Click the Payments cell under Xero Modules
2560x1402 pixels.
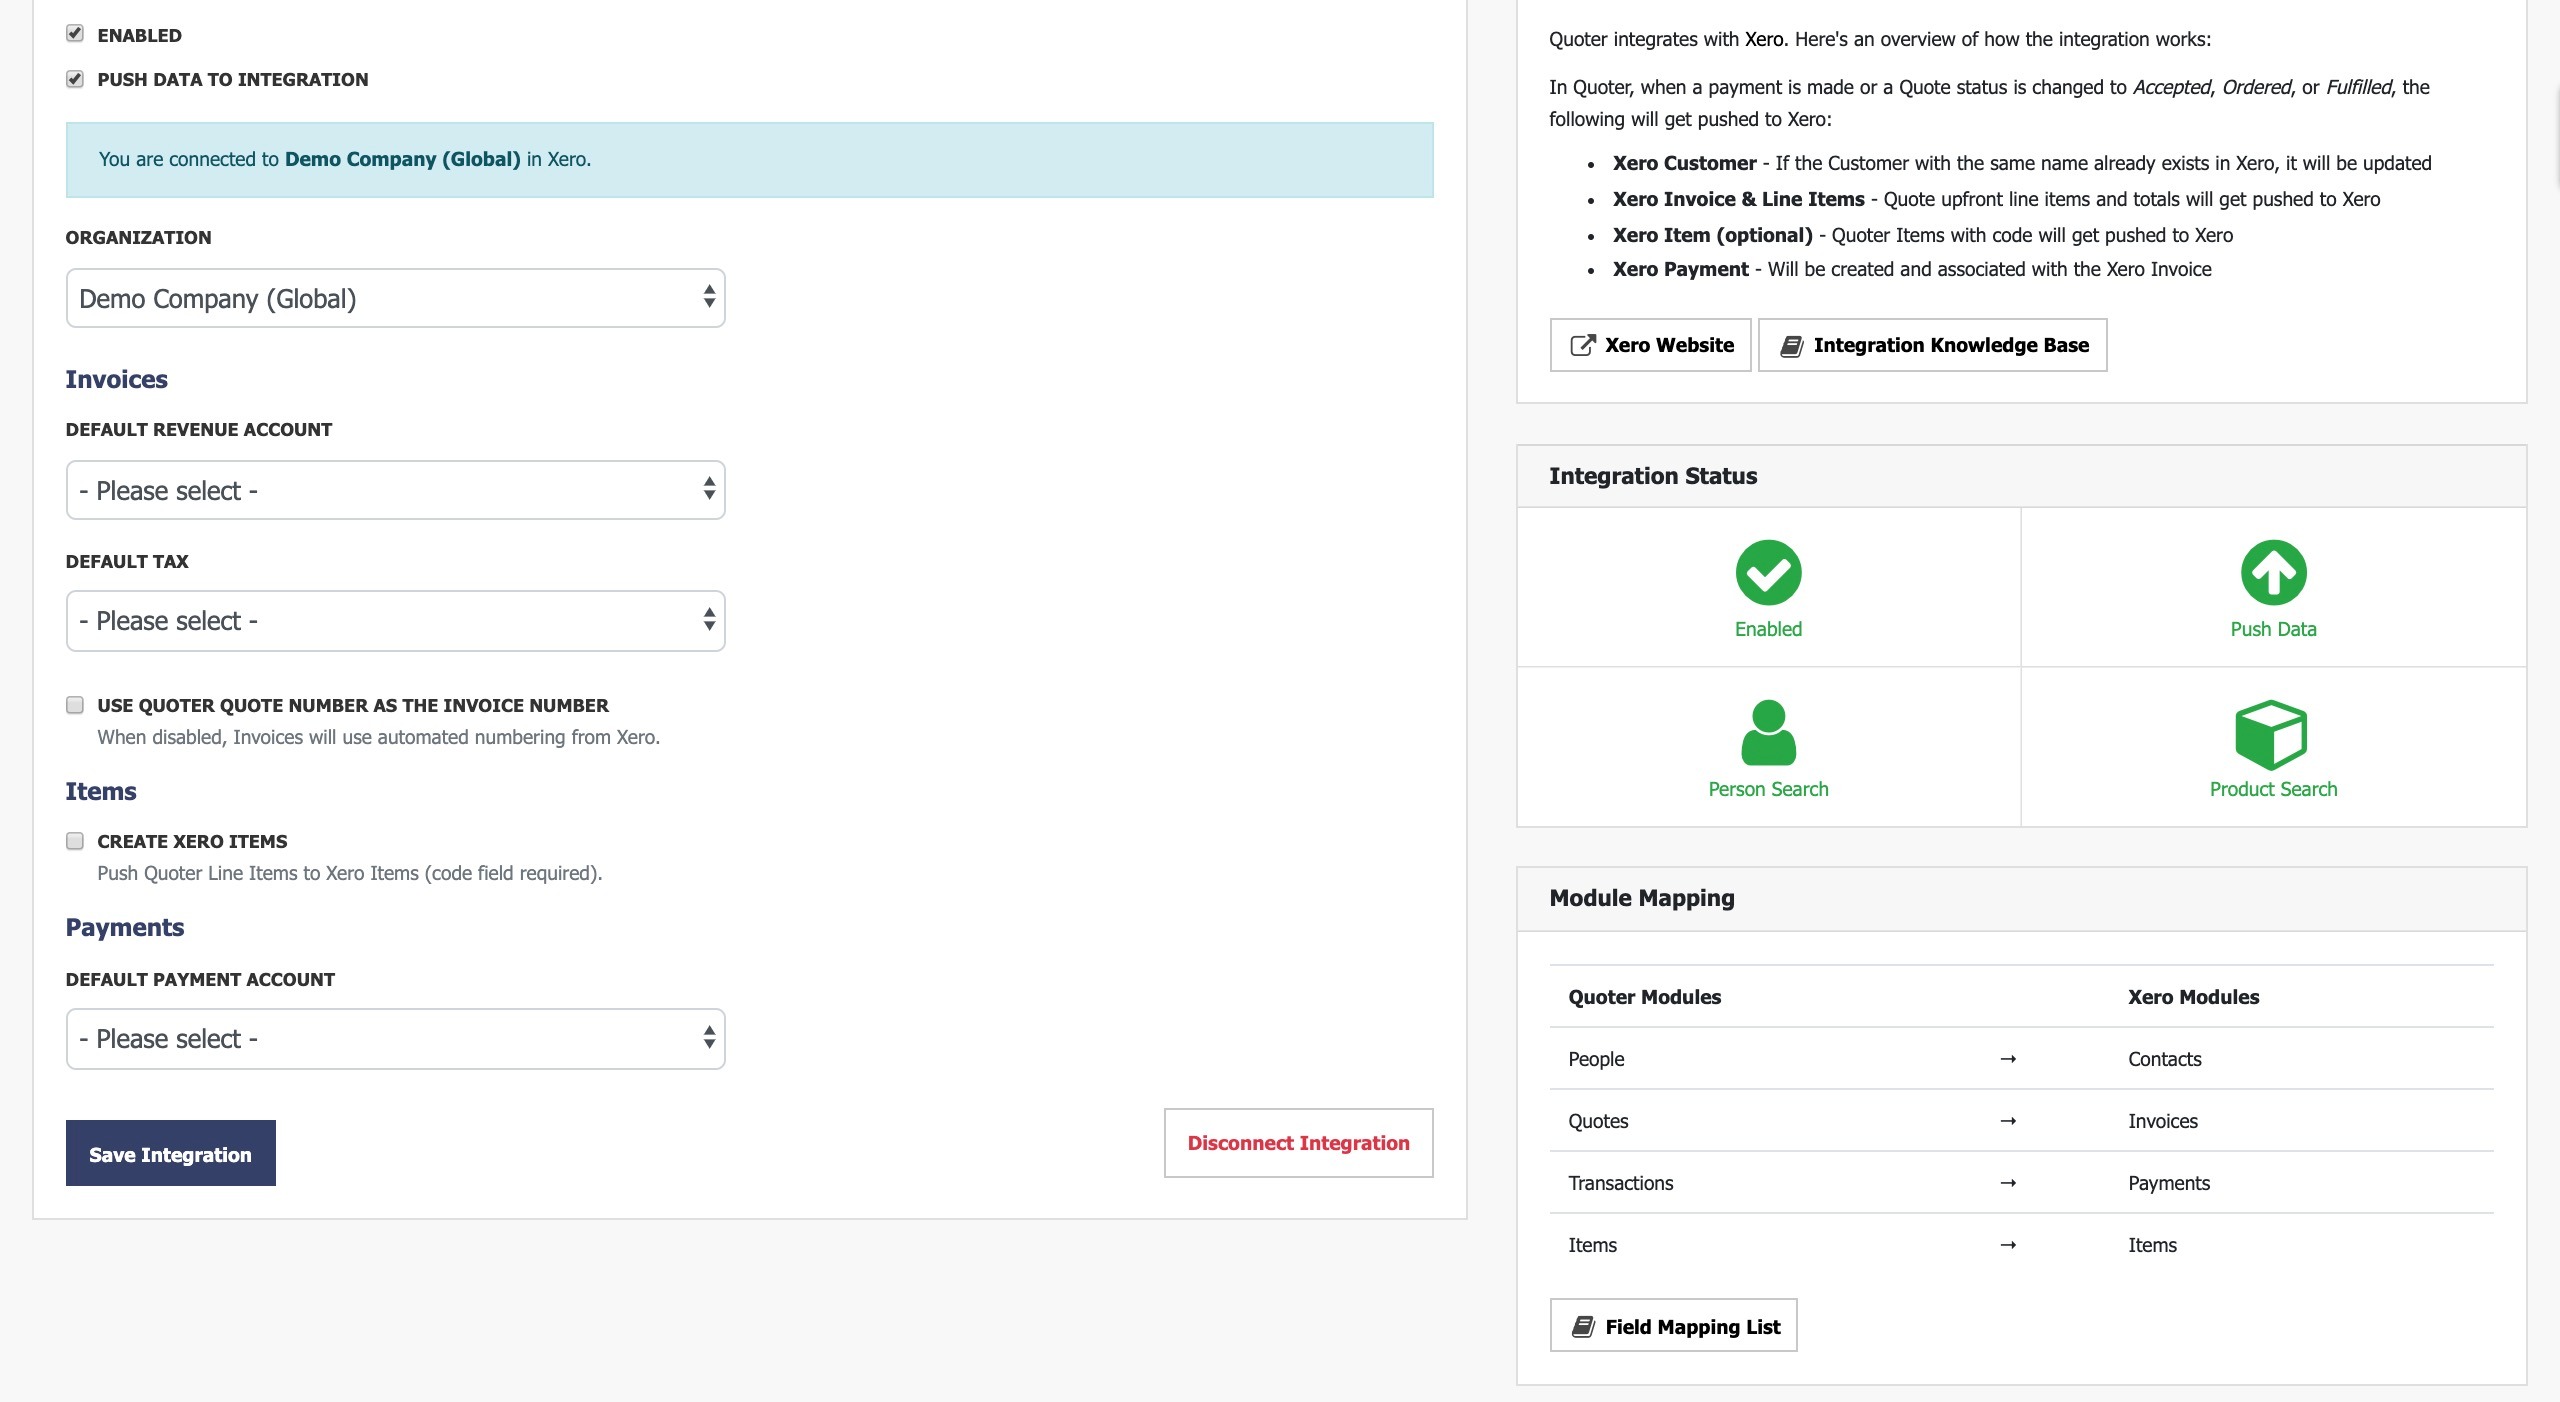(2168, 1183)
